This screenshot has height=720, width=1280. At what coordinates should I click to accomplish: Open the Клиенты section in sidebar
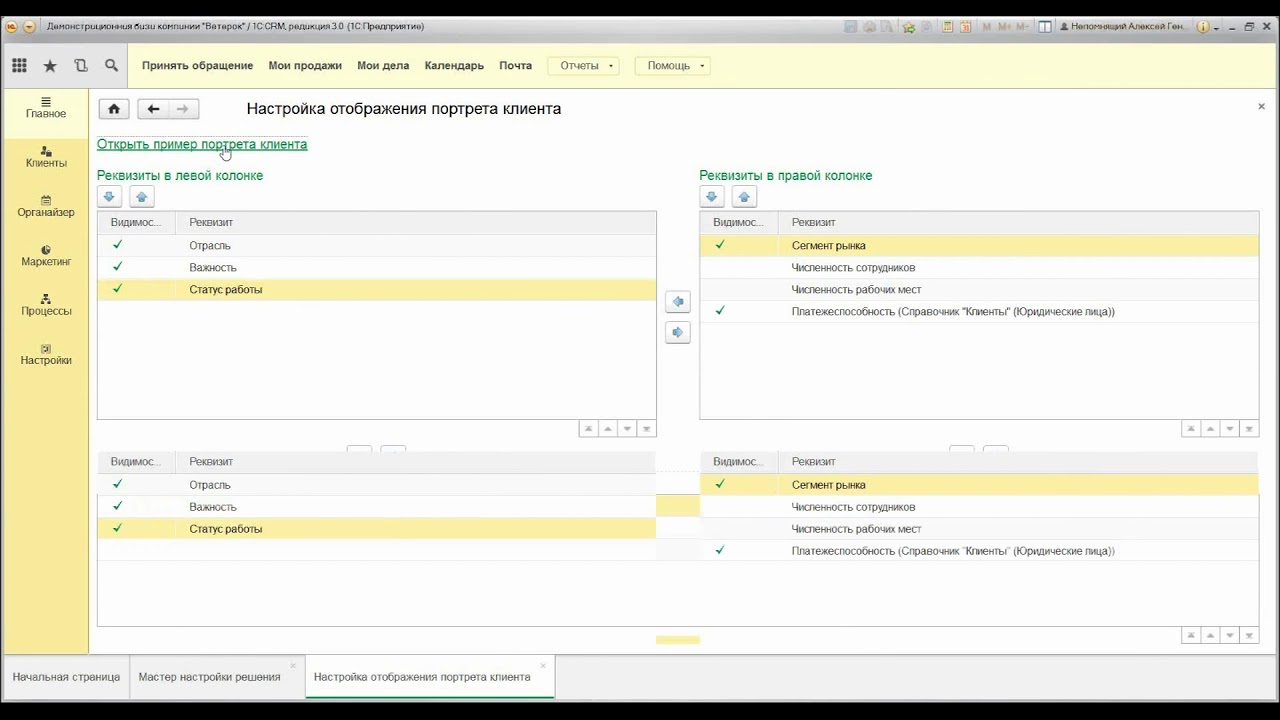click(x=46, y=157)
